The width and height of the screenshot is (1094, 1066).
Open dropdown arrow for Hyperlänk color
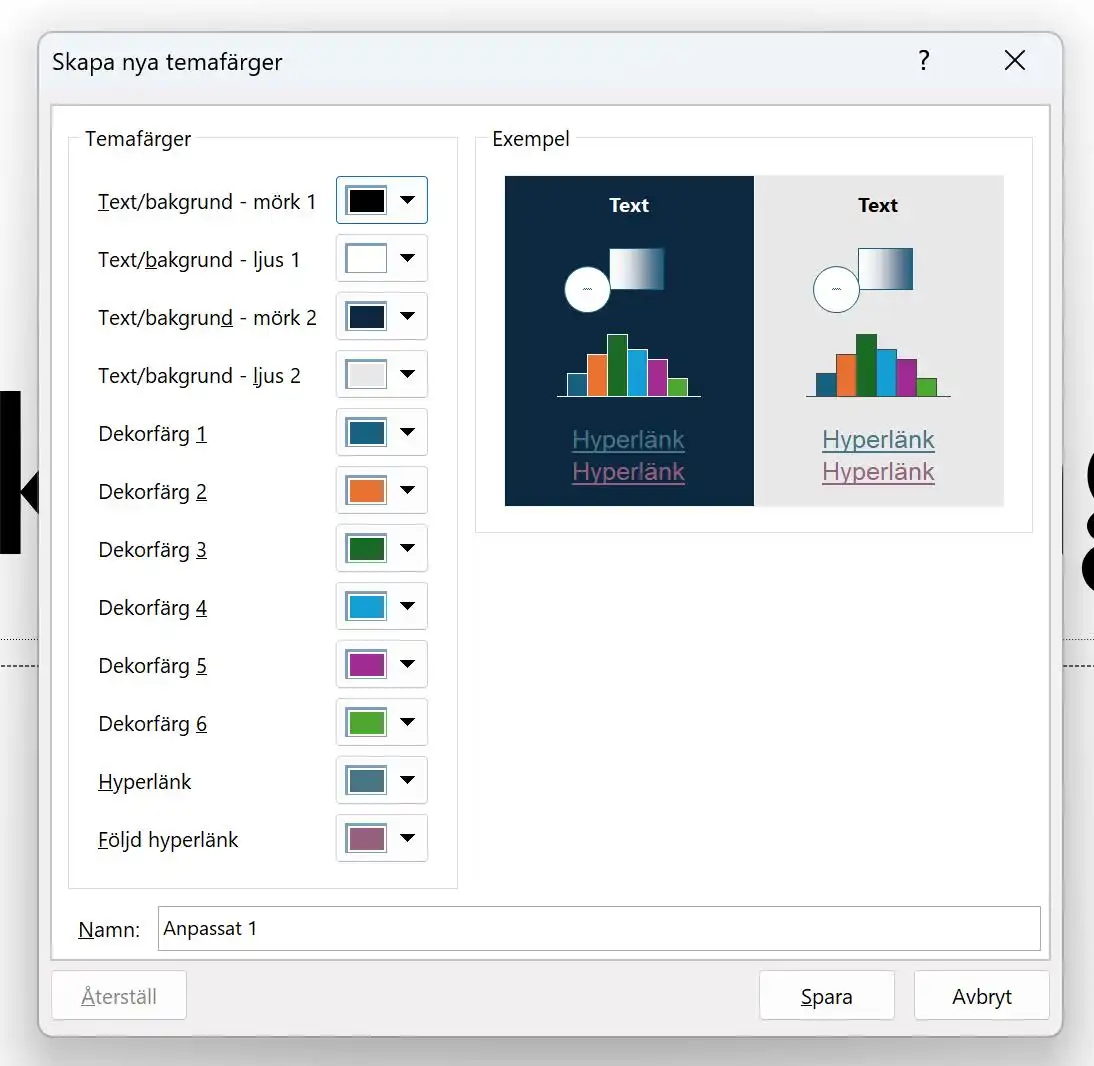[407, 779]
